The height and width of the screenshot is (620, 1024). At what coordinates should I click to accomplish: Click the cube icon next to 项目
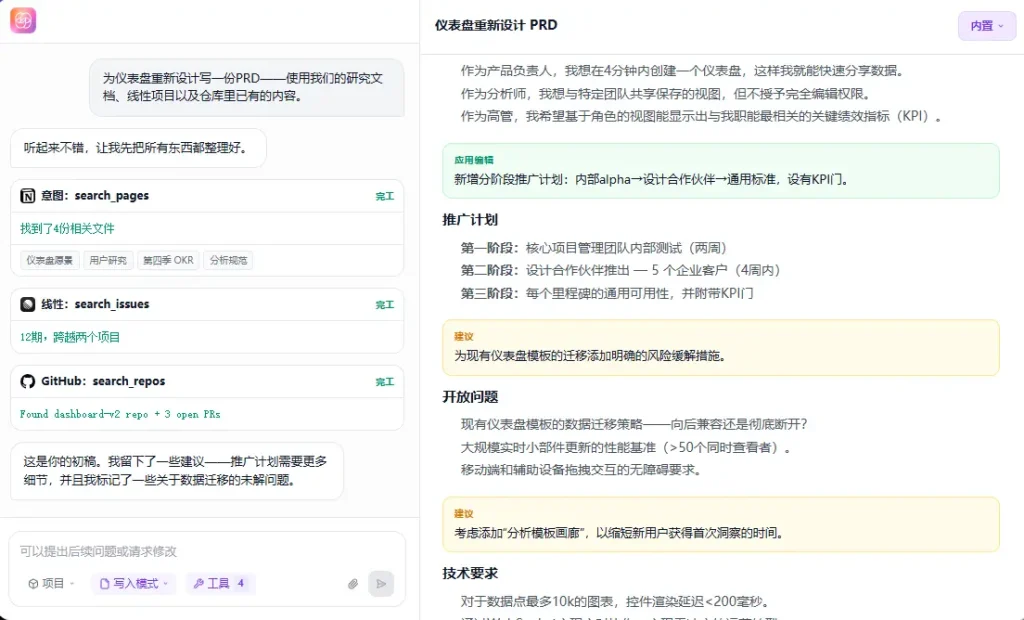tap(32, 584)
